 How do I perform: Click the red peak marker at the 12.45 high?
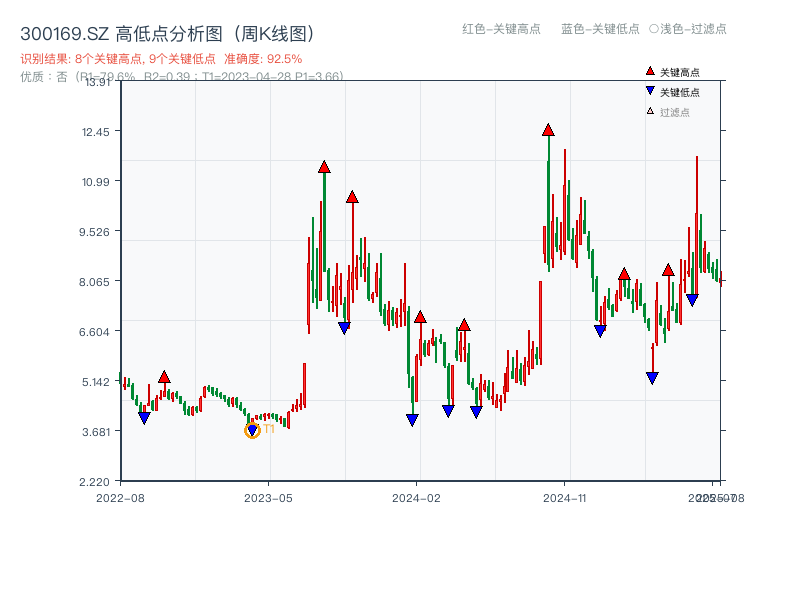tap(548, 128)
